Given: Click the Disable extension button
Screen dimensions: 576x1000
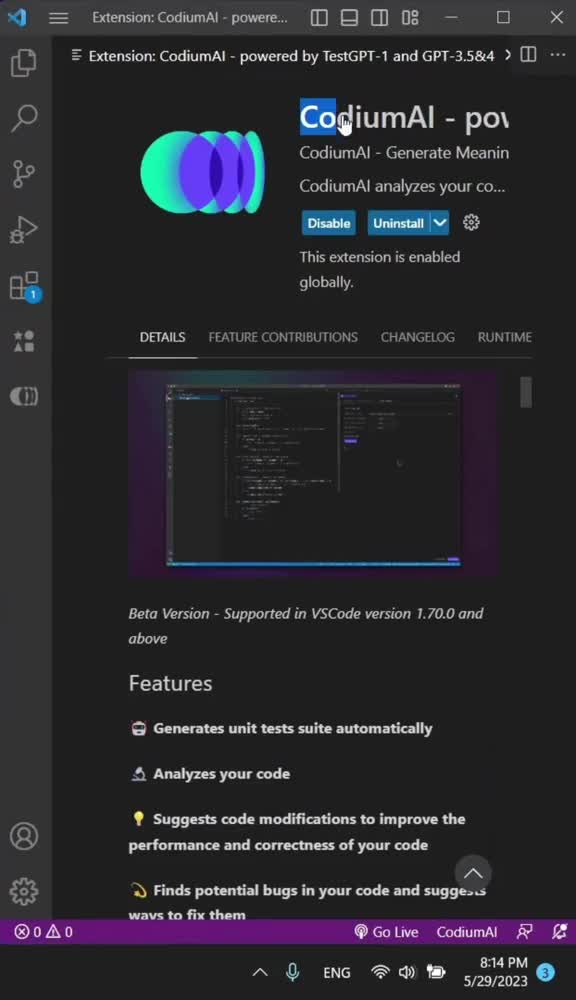Looking at the screenshot, I should pos(329,223).
